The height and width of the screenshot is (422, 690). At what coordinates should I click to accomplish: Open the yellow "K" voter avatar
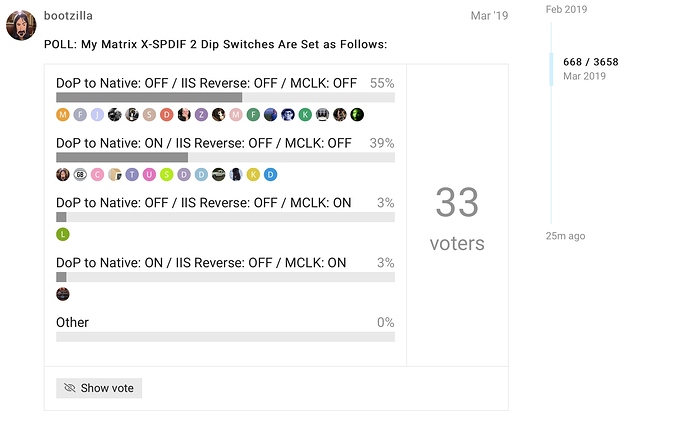point(253,174)
